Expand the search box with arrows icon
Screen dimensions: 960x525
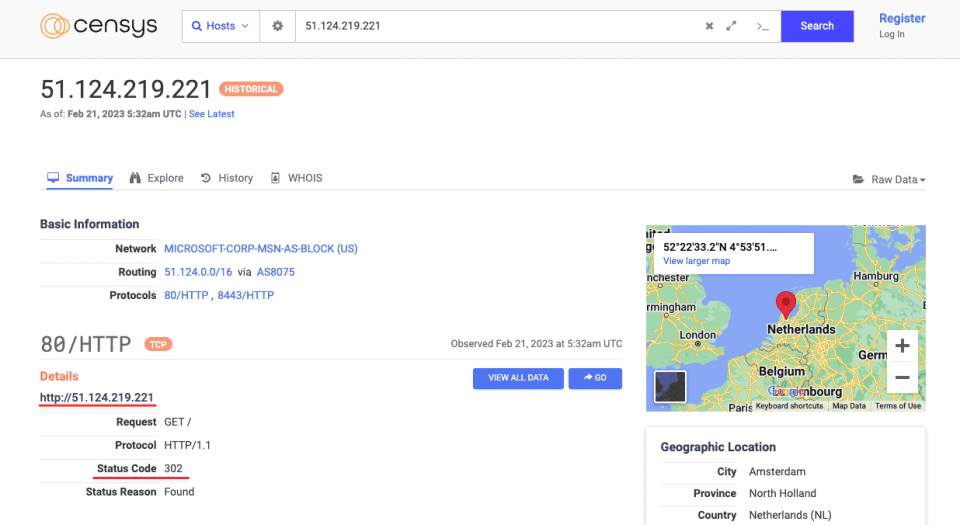(x=732, y=26)
